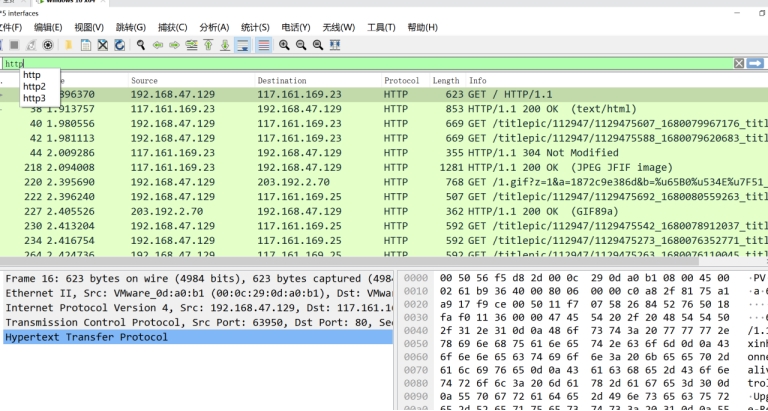This screenshot has height=411, width=768.
Task: Toggle auto-scroll during live capture
Action: tap(242, 45)
